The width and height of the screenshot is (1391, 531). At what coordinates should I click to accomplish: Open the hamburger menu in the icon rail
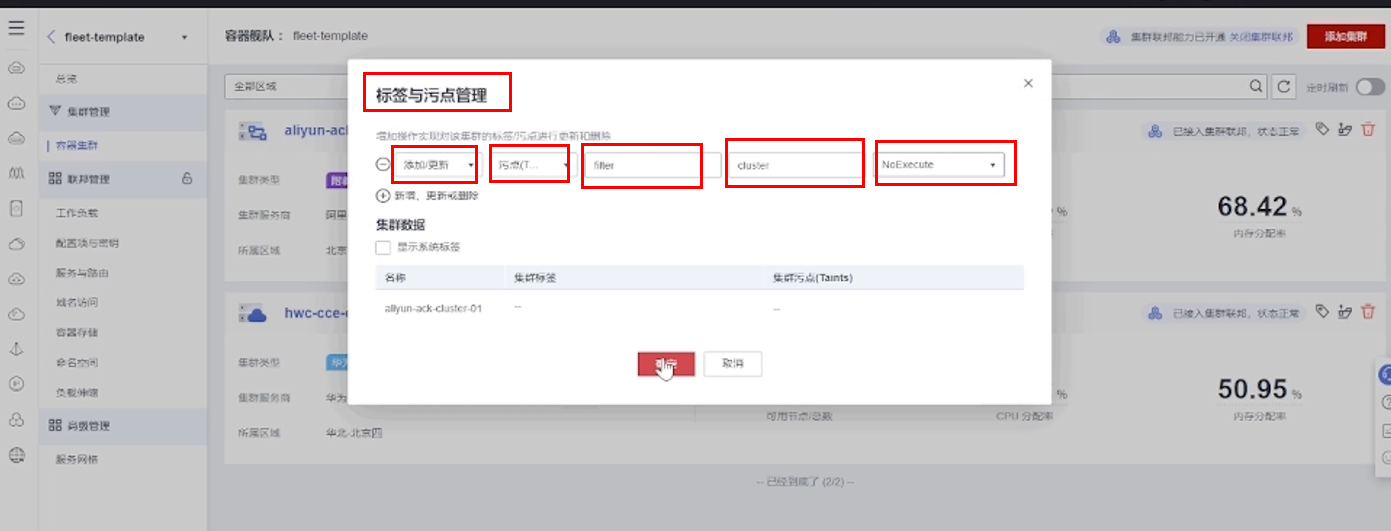pos(16,29)
